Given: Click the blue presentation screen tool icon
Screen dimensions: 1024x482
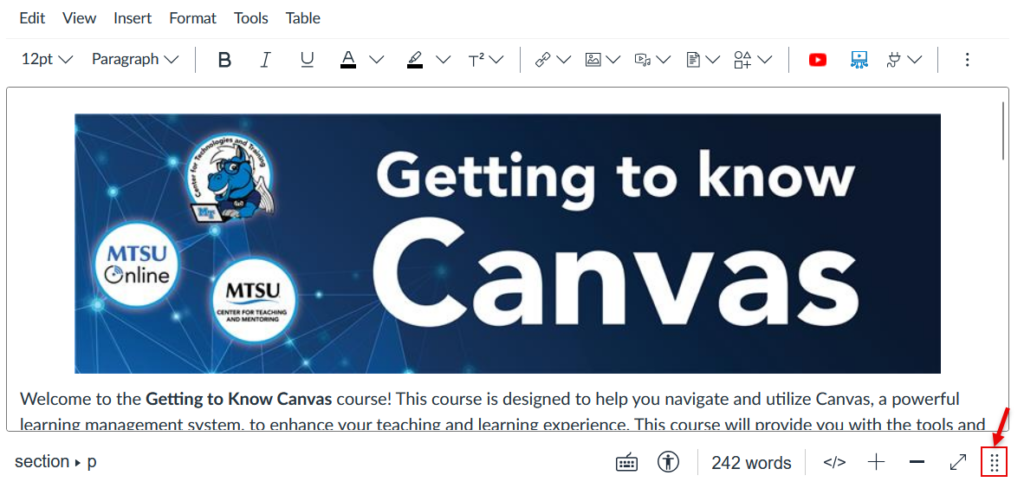Looking at the screenshot, I should [x=859, y=60].
